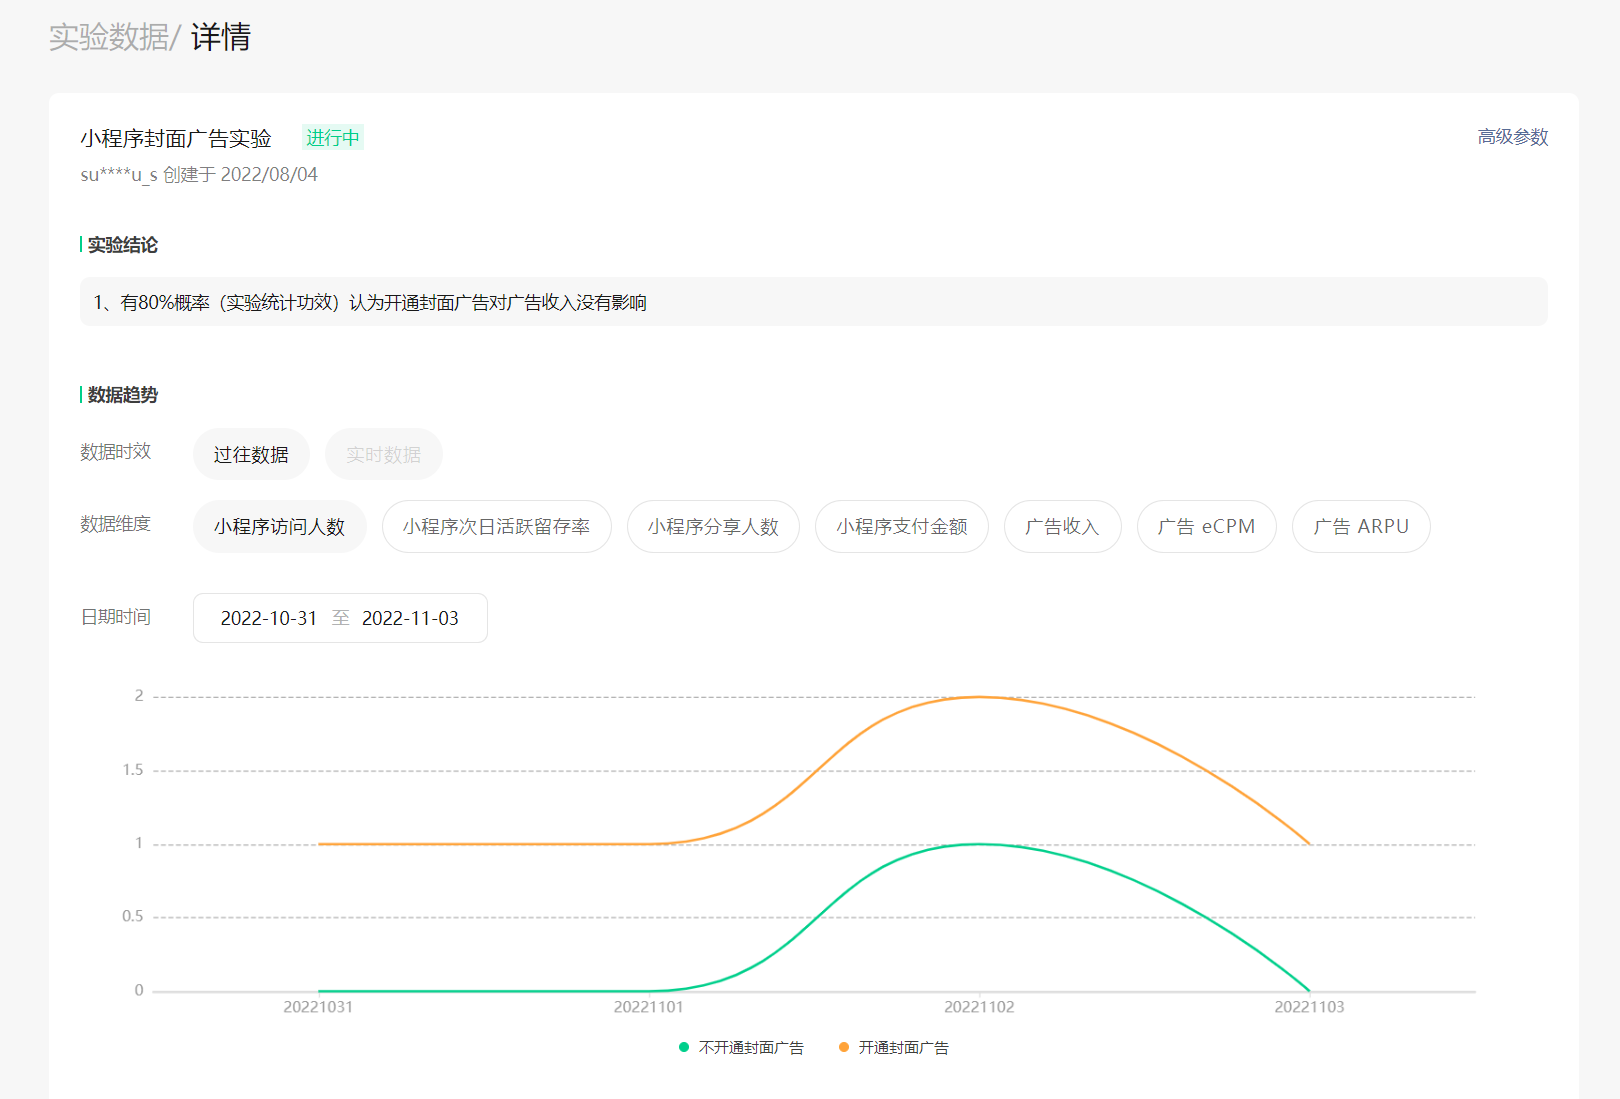Image resolution: width=1620 pixels, height=1099 pixels.
Task: Show 广告收入 data dimension
Action: [x=1062, y=527]
